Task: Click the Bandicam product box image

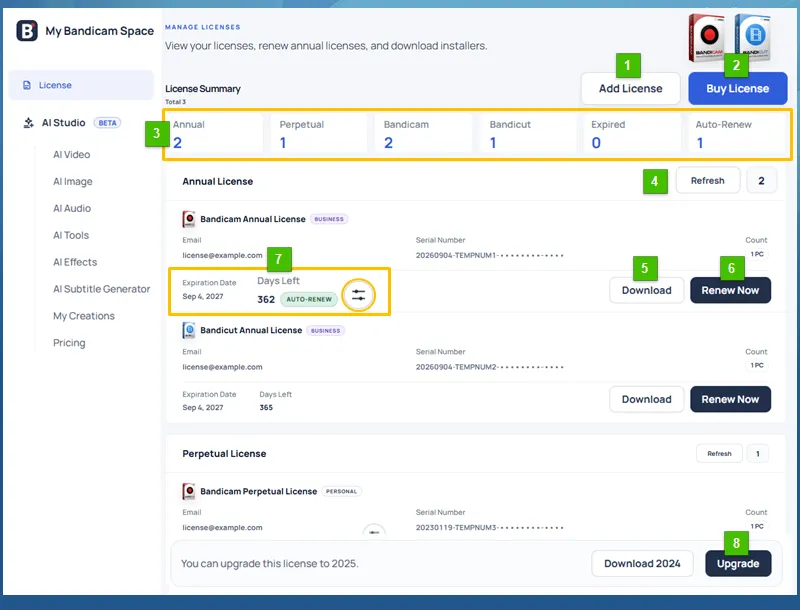Action: (x=707, y=38)
